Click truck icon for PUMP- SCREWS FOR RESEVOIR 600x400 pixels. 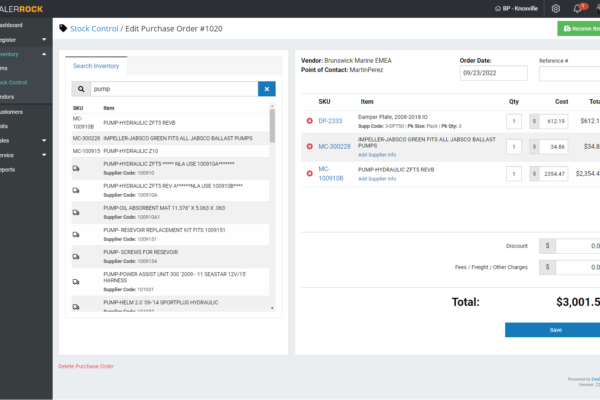(76, 256)
